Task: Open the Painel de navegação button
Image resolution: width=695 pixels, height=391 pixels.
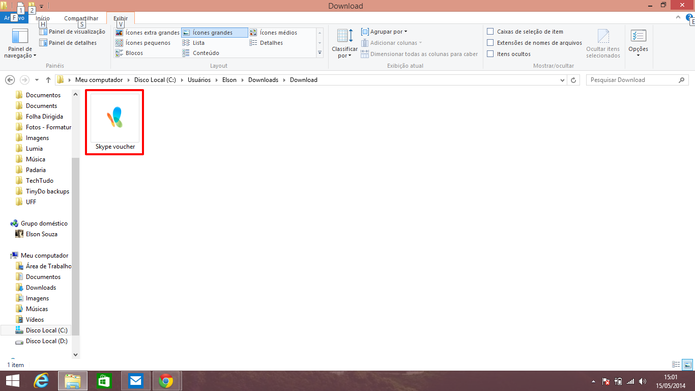Action: point(20,43)
